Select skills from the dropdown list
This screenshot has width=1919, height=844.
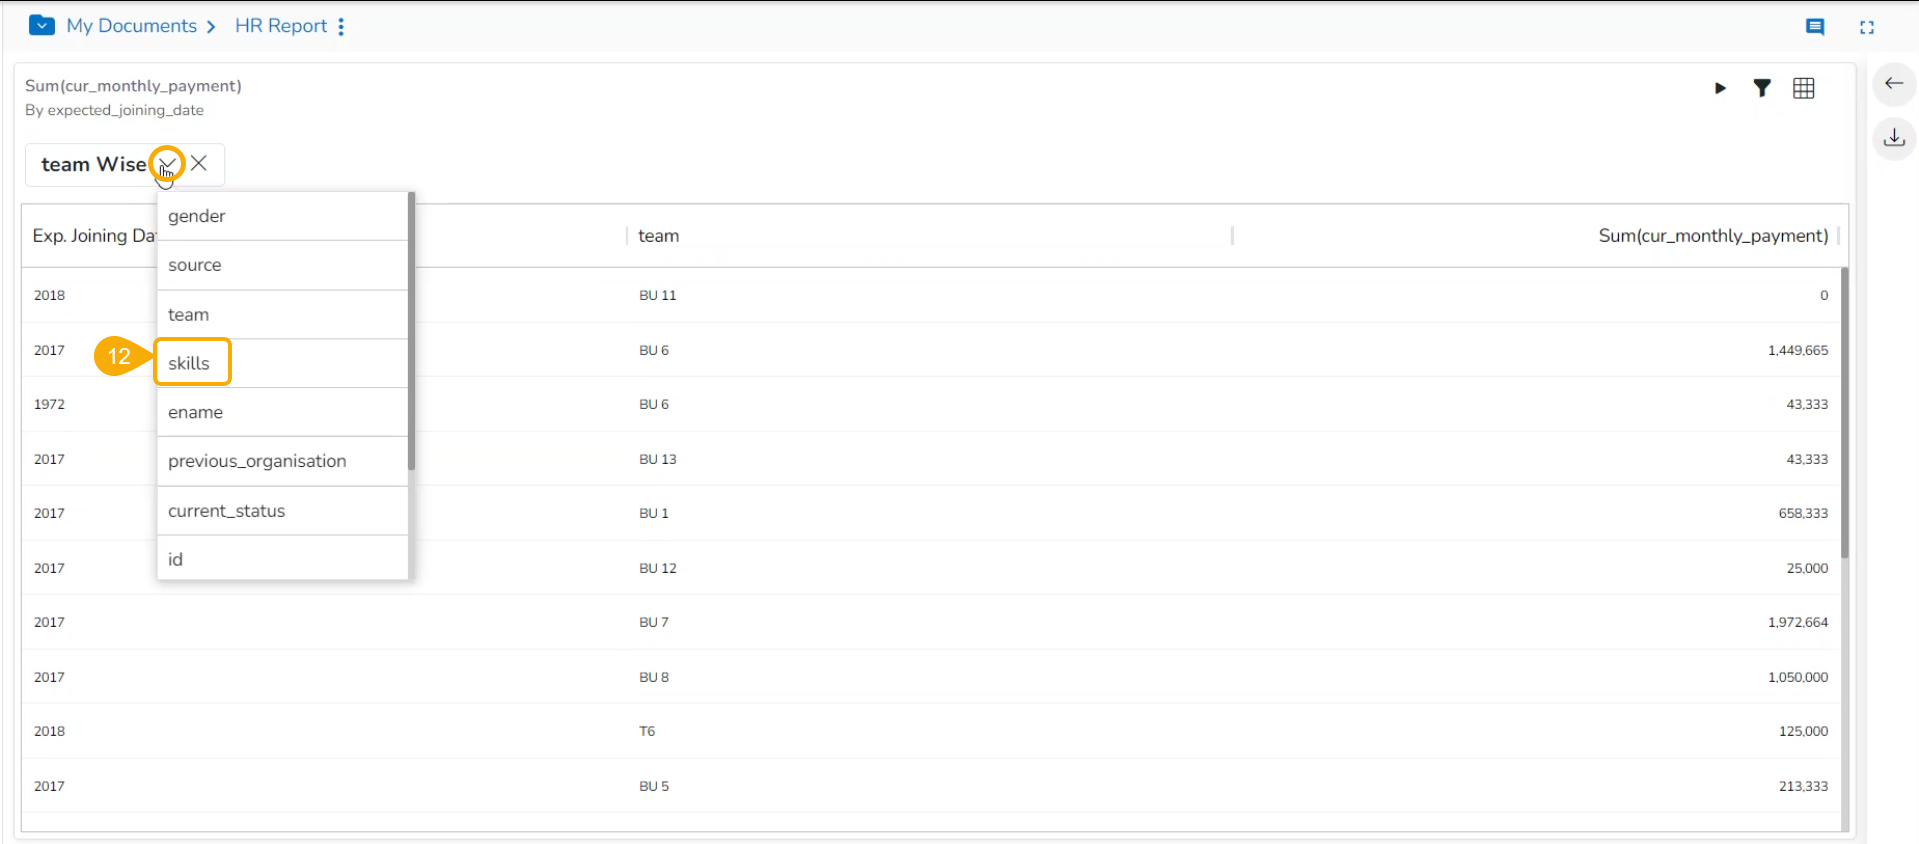click(x=189, y=363)
